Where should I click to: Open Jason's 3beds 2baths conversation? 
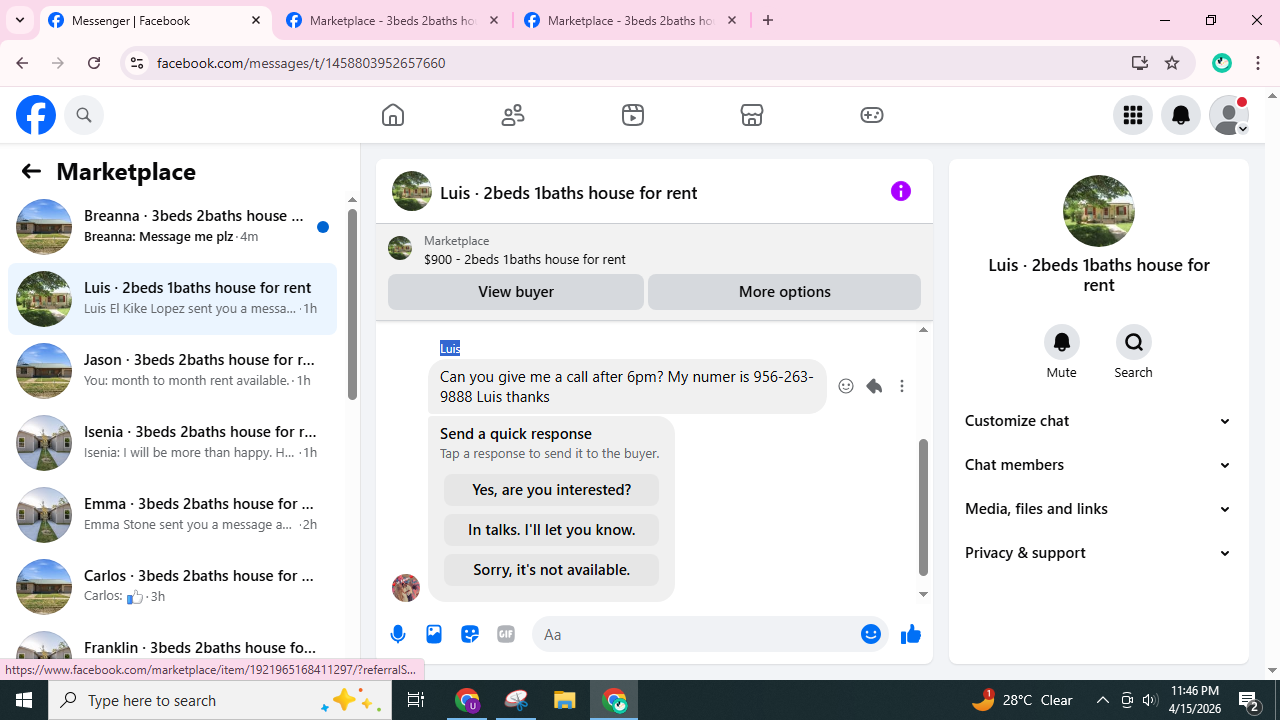coord(172,370)
